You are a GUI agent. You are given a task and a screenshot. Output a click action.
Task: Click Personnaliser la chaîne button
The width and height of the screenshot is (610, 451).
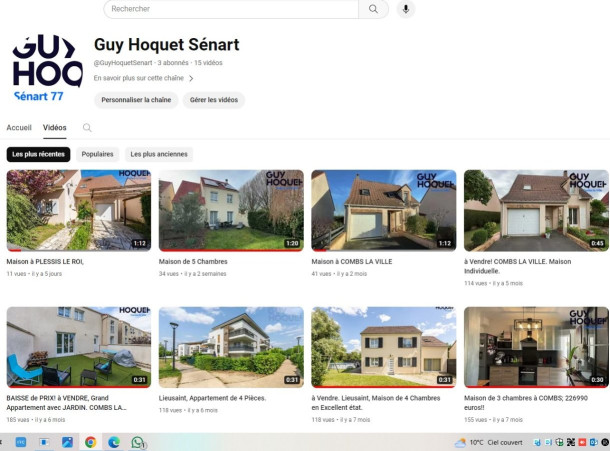coord(136,100)
